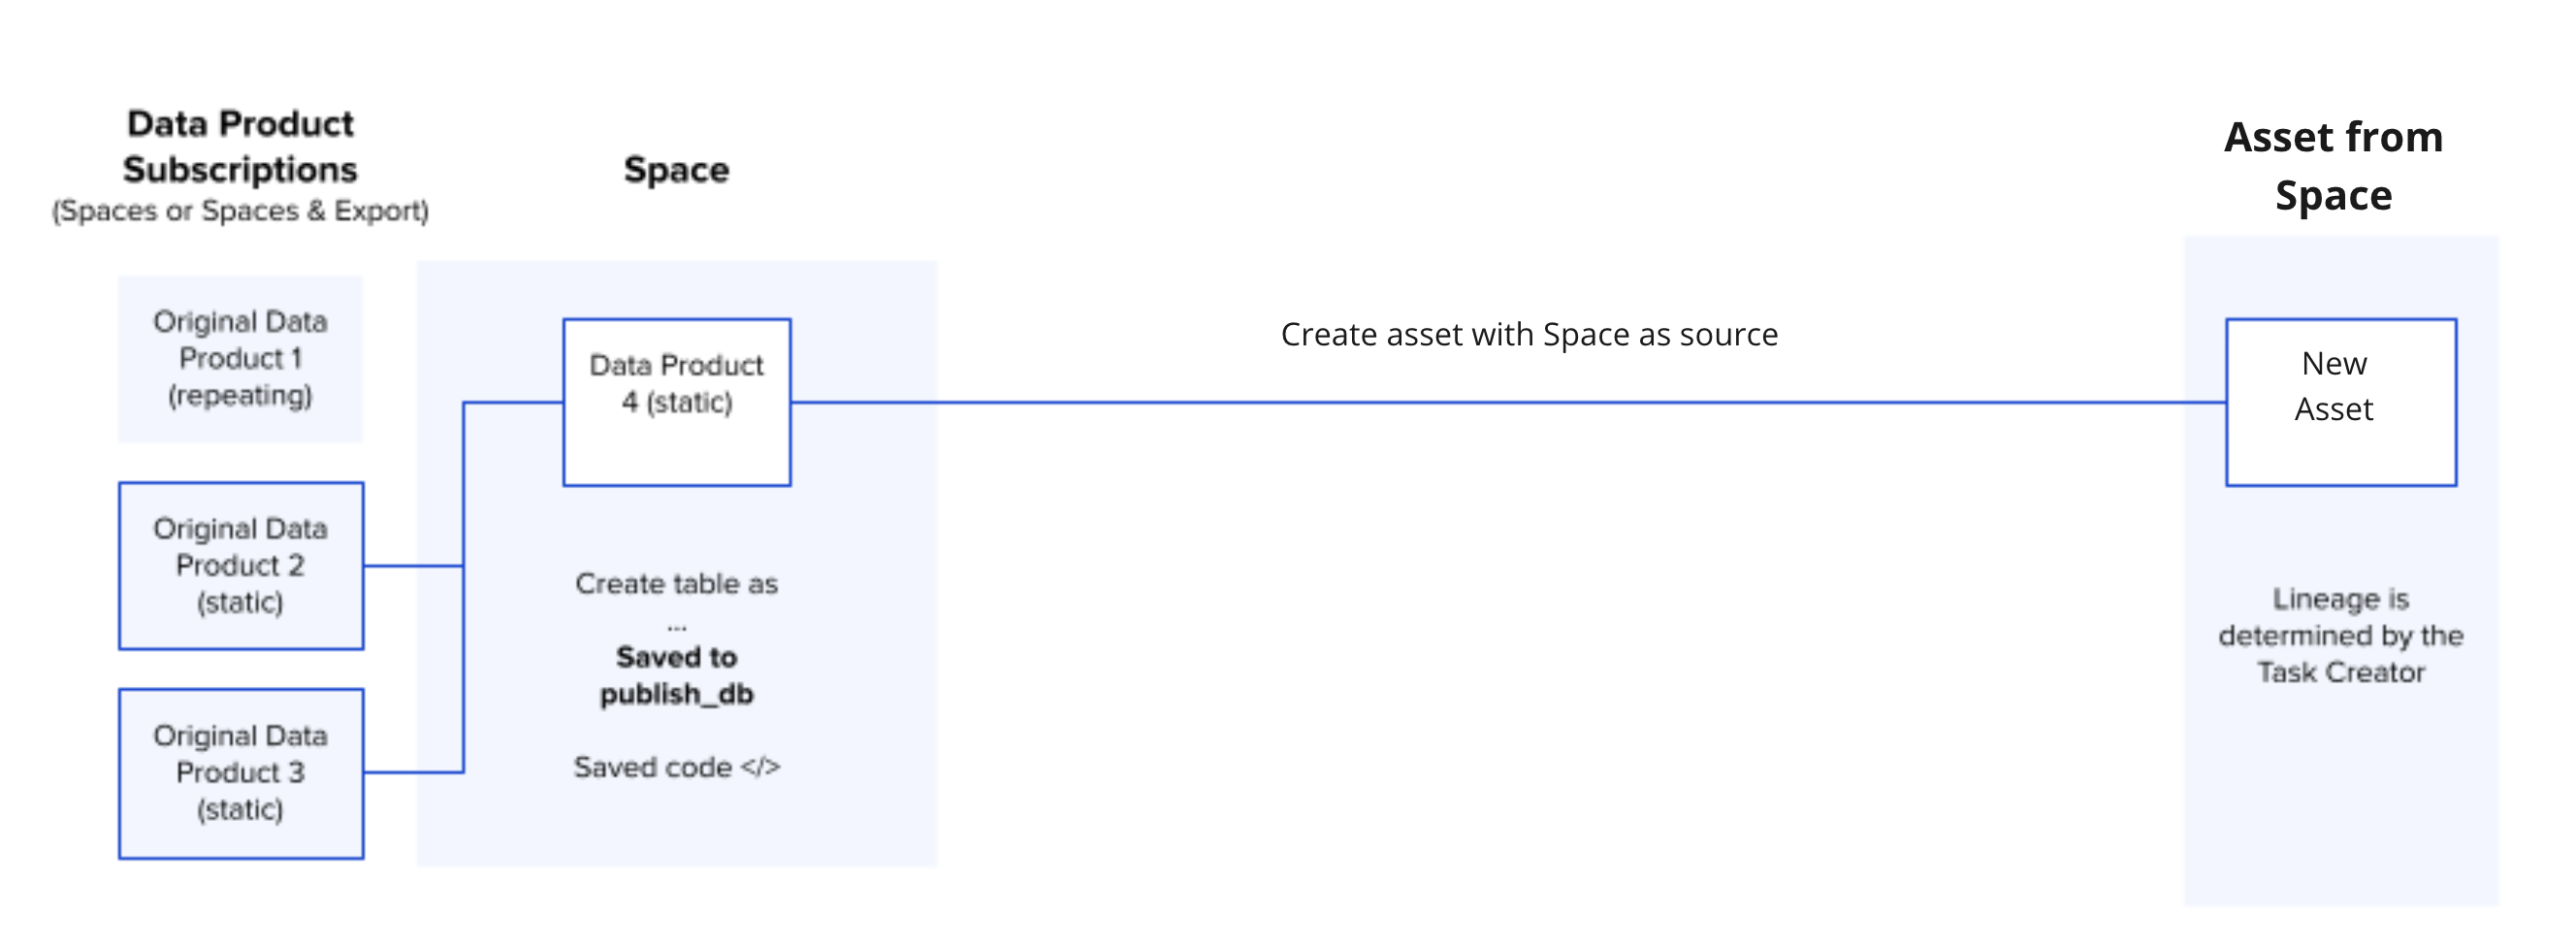Click the 'Create table as' text
Screen dimensions: 2576x945
point(676,584)
